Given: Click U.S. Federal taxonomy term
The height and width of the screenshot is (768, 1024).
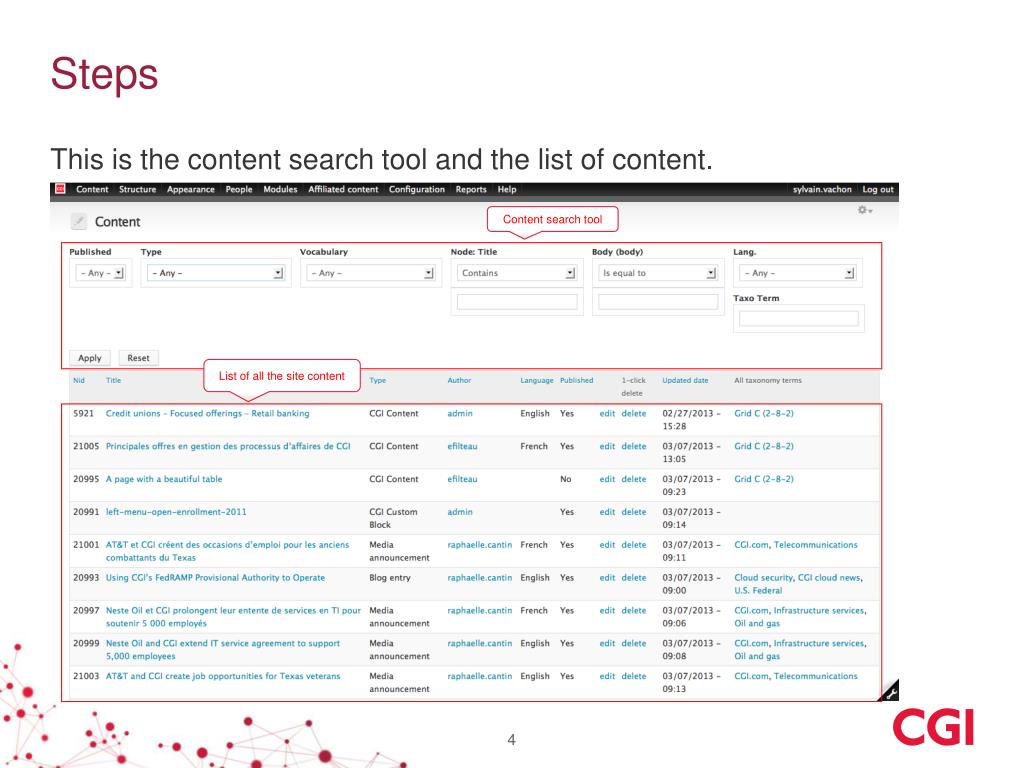Looking at the screenshot, I should pyautogui.click(x=758, y=590).
